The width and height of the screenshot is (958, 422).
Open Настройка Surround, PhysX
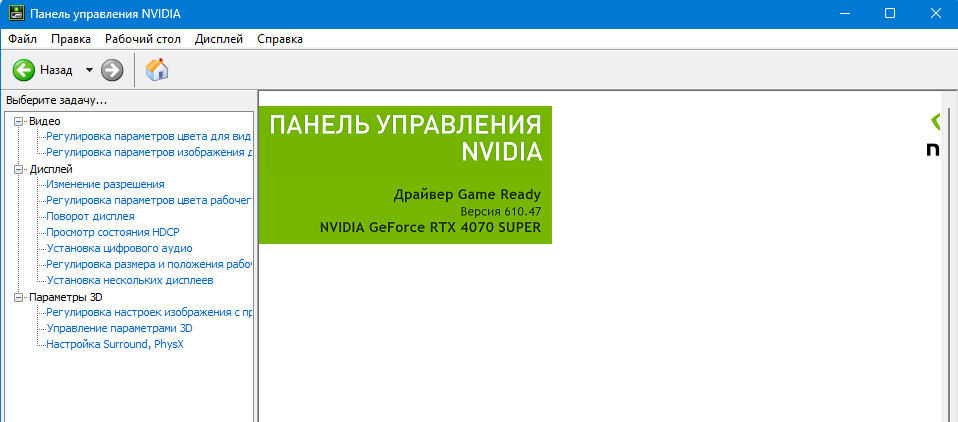point(115,344)
